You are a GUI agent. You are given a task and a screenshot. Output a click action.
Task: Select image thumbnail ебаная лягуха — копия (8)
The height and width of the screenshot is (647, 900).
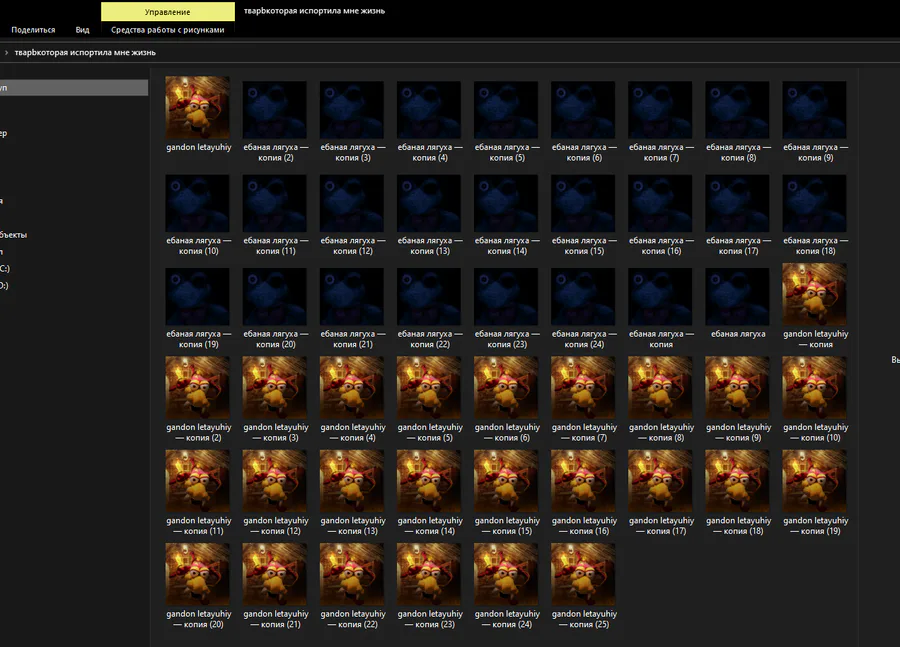coord(738,110)
